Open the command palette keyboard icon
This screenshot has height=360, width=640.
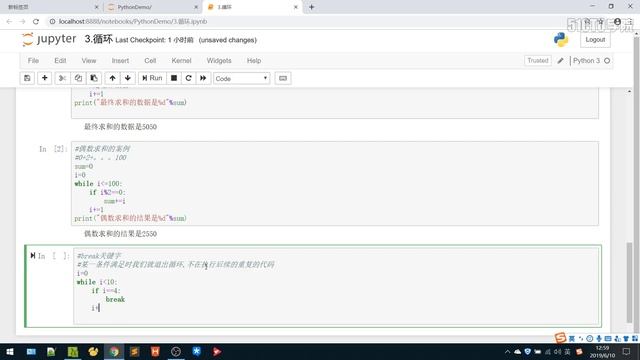(x=283, y=78)
